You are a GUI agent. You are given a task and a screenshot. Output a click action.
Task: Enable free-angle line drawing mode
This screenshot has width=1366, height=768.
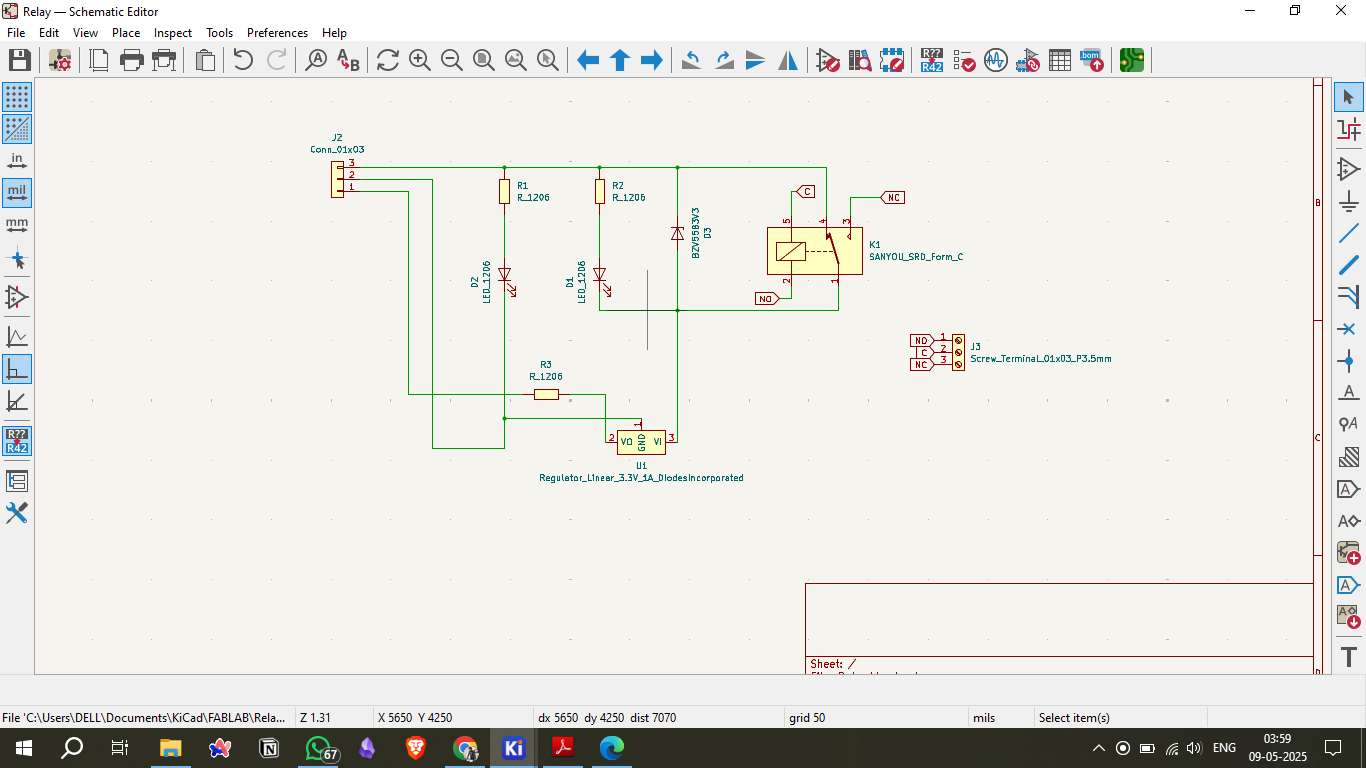pos(17,337)
